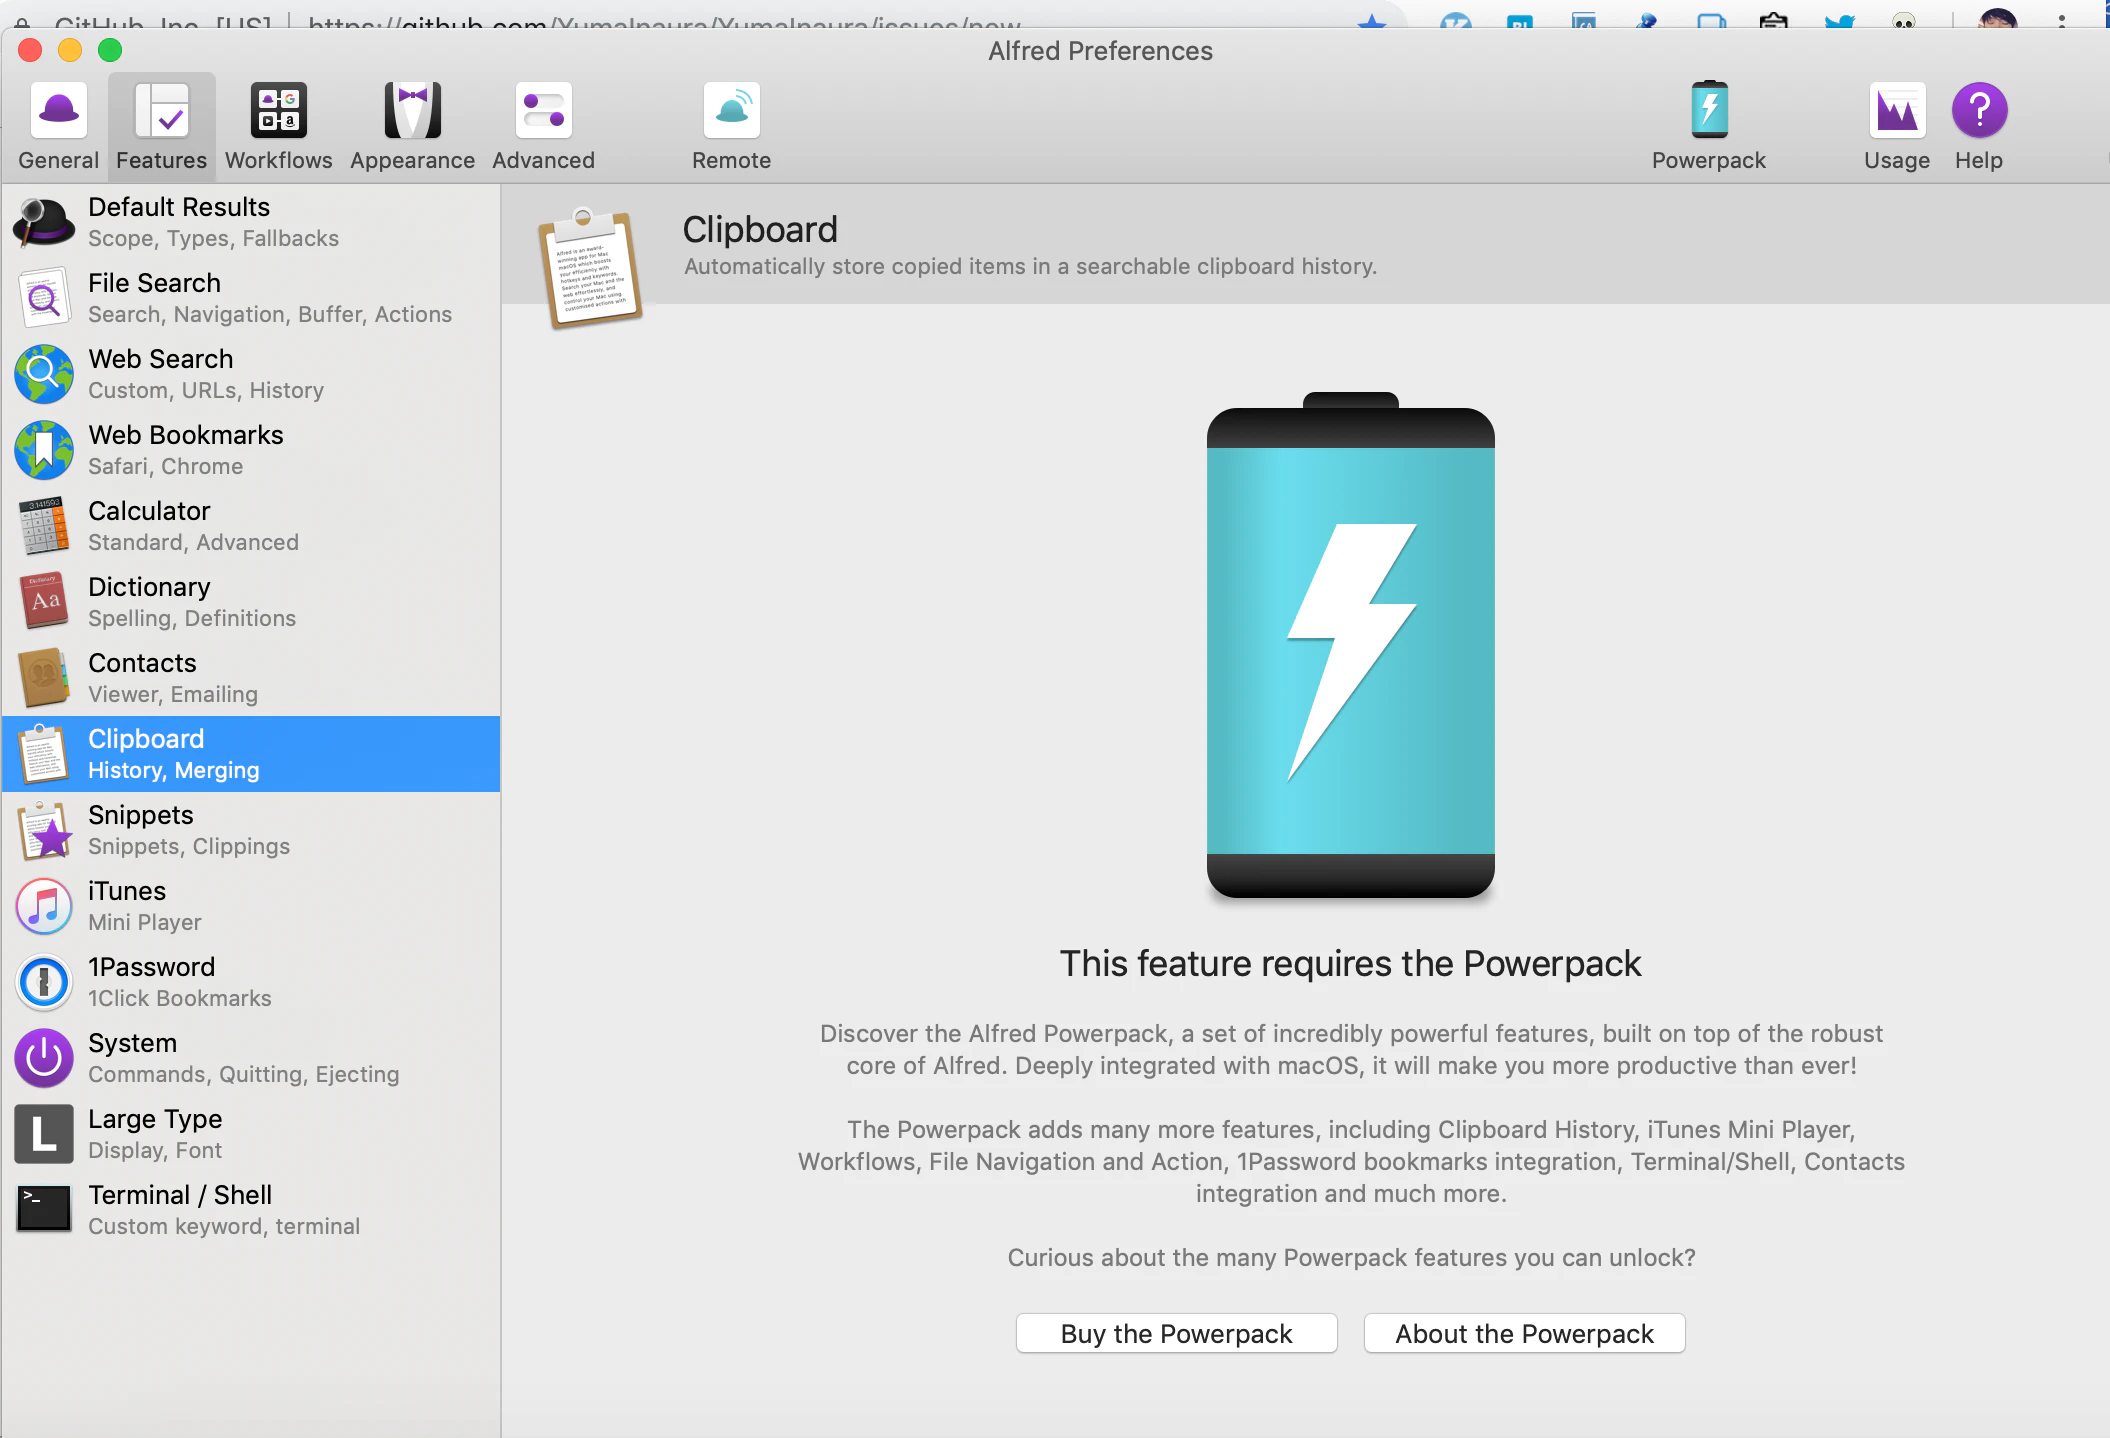Image resolution: width=2110 pixels, height=1438 pixels.
Task: Click the large Clipboard header icon
Action: 590,268
